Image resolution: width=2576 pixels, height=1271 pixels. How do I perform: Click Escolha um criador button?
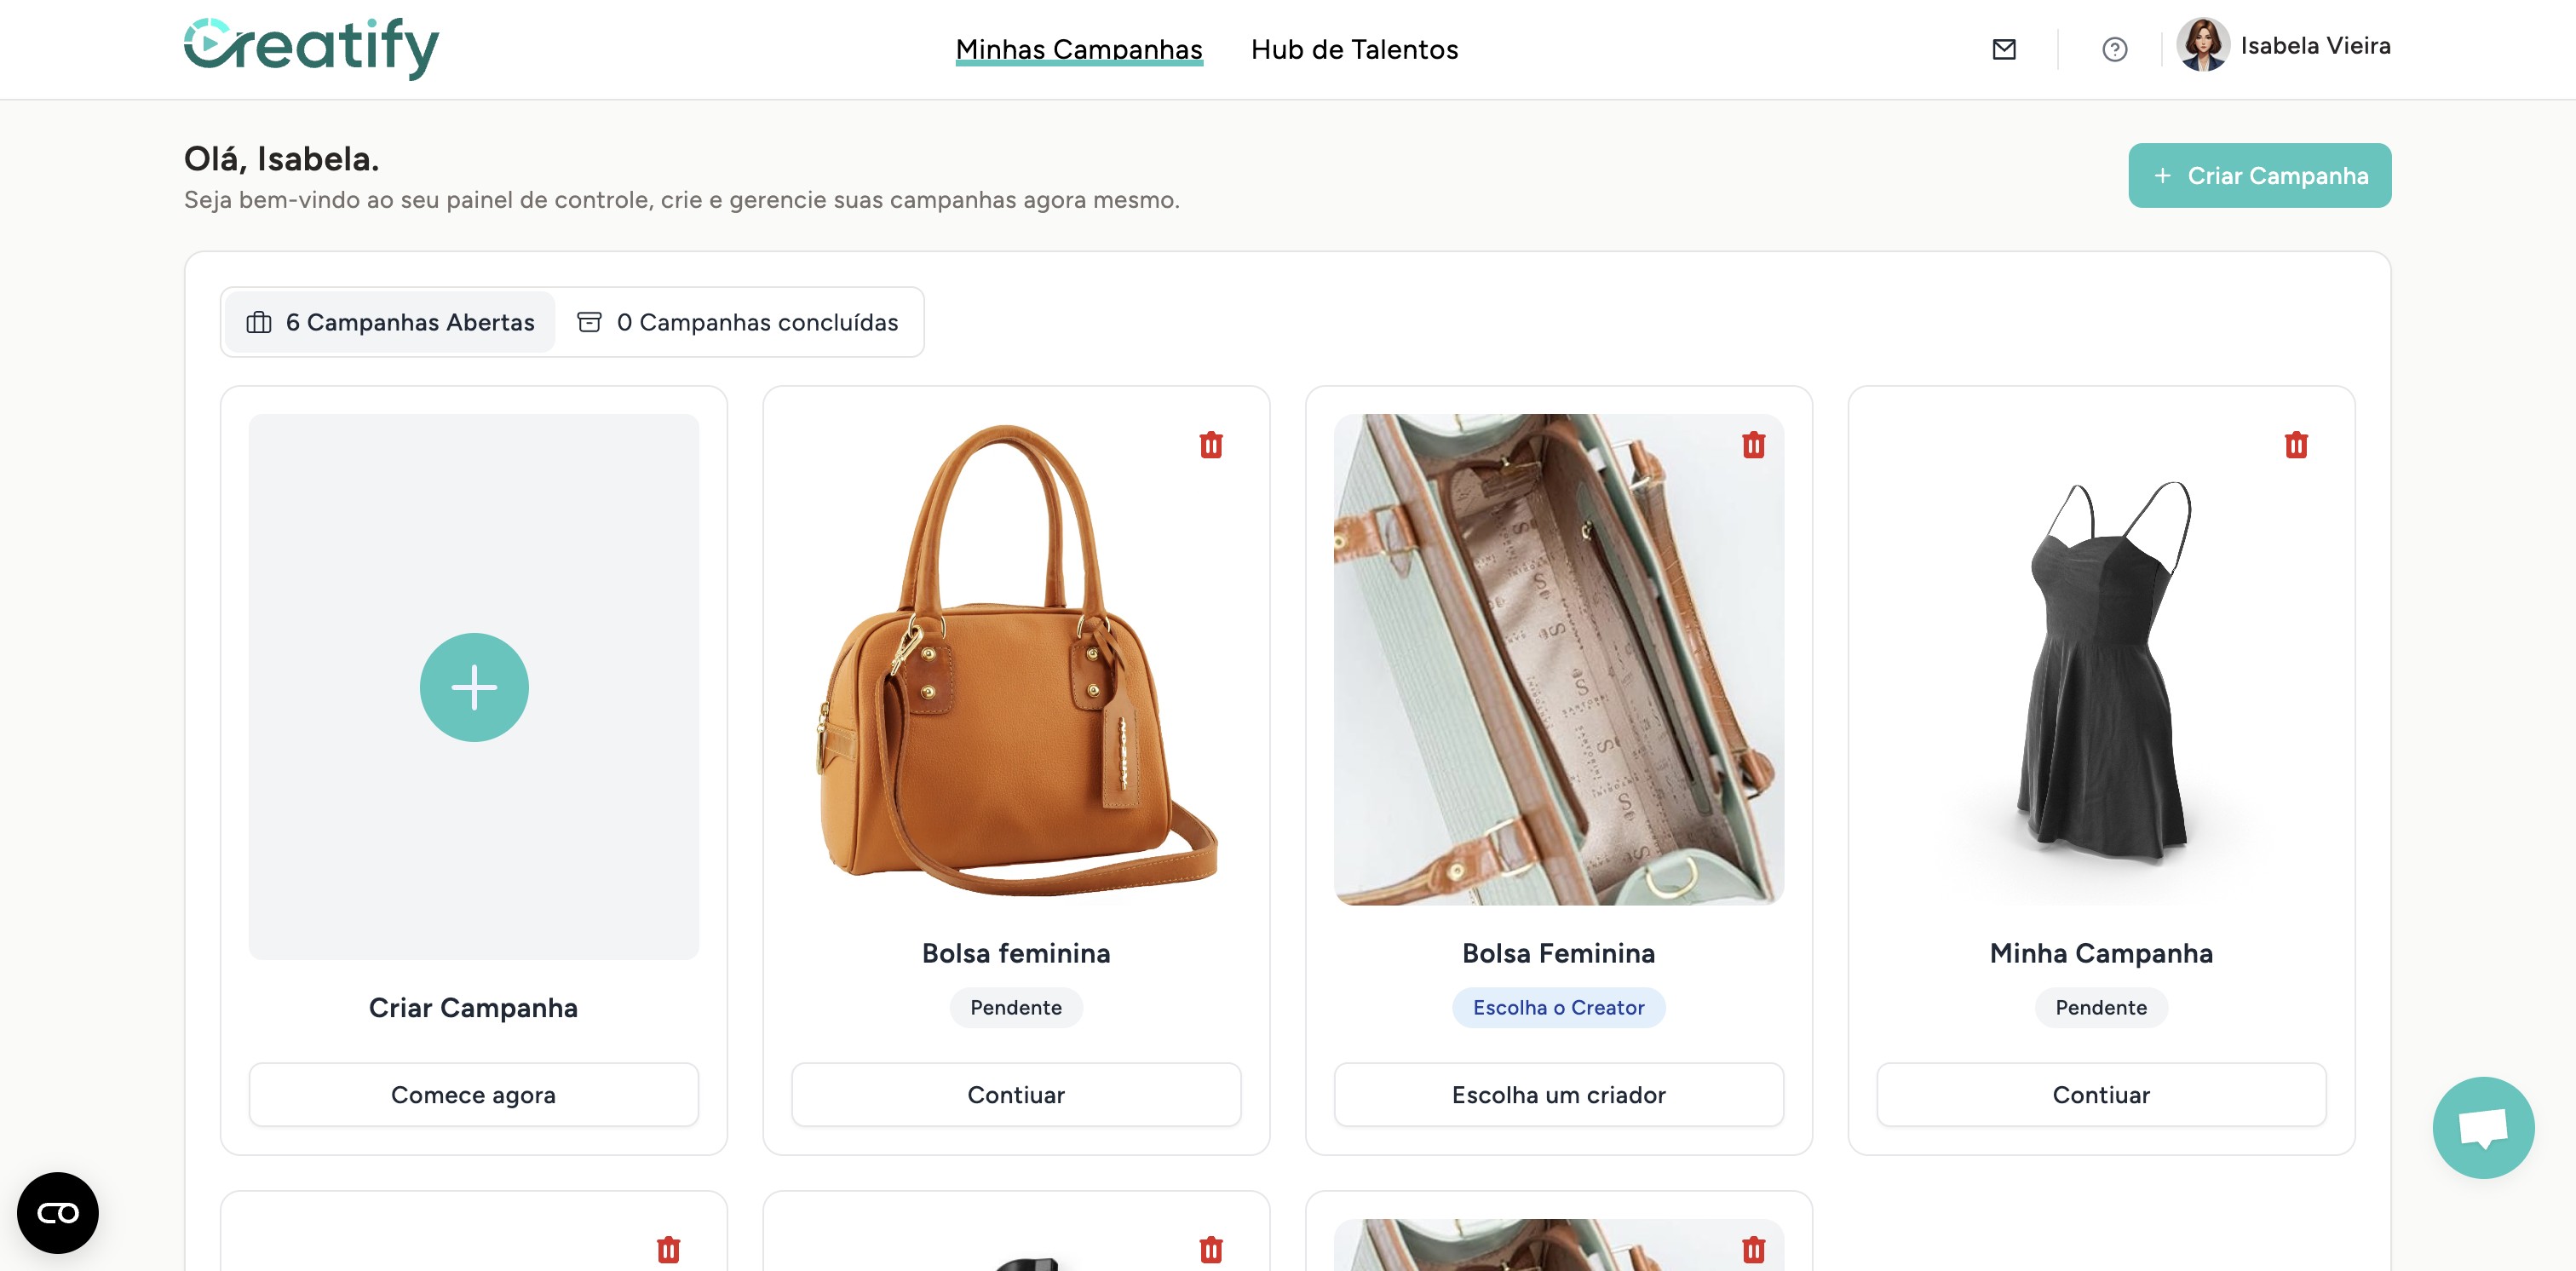coord(1559,1095)
